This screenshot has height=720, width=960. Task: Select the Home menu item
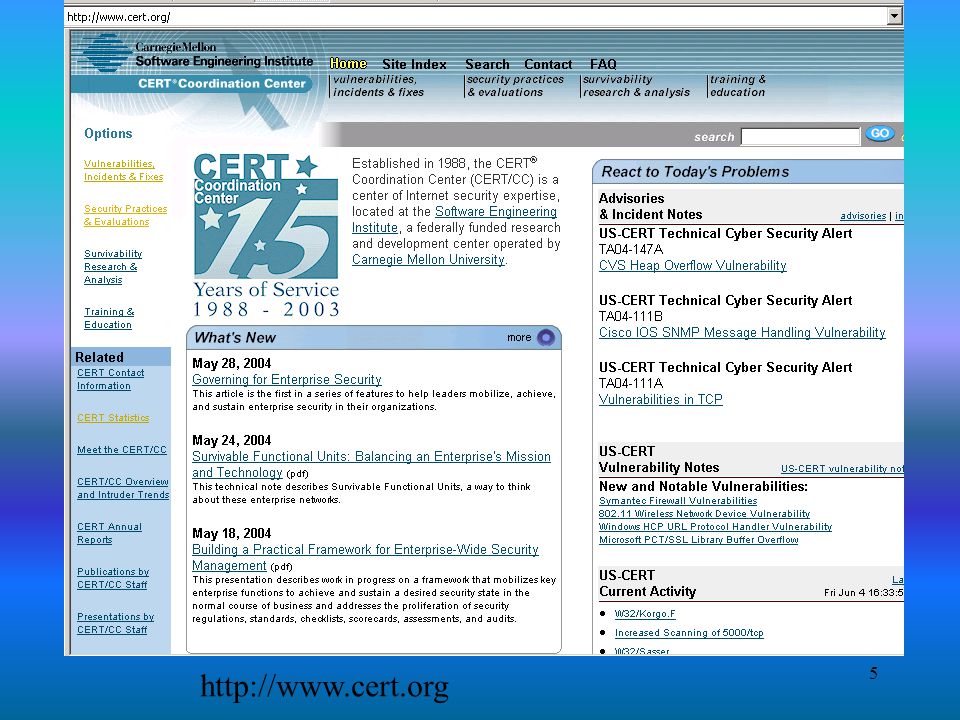pos(348,64)
